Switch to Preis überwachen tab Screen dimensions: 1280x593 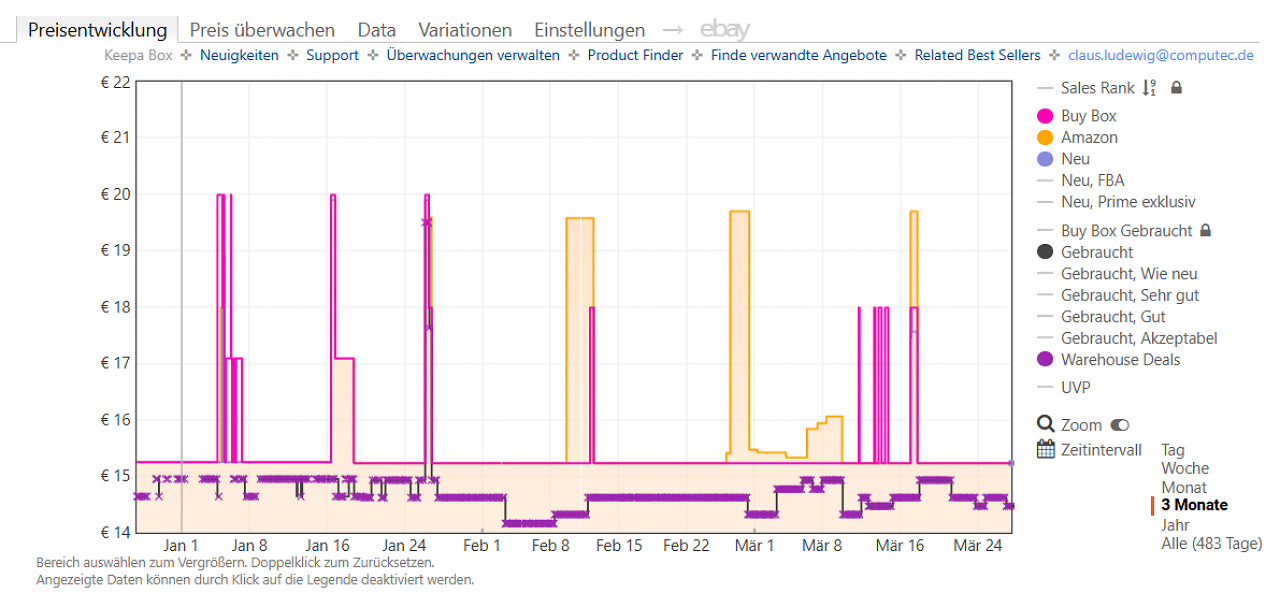[x=262, y=30]
